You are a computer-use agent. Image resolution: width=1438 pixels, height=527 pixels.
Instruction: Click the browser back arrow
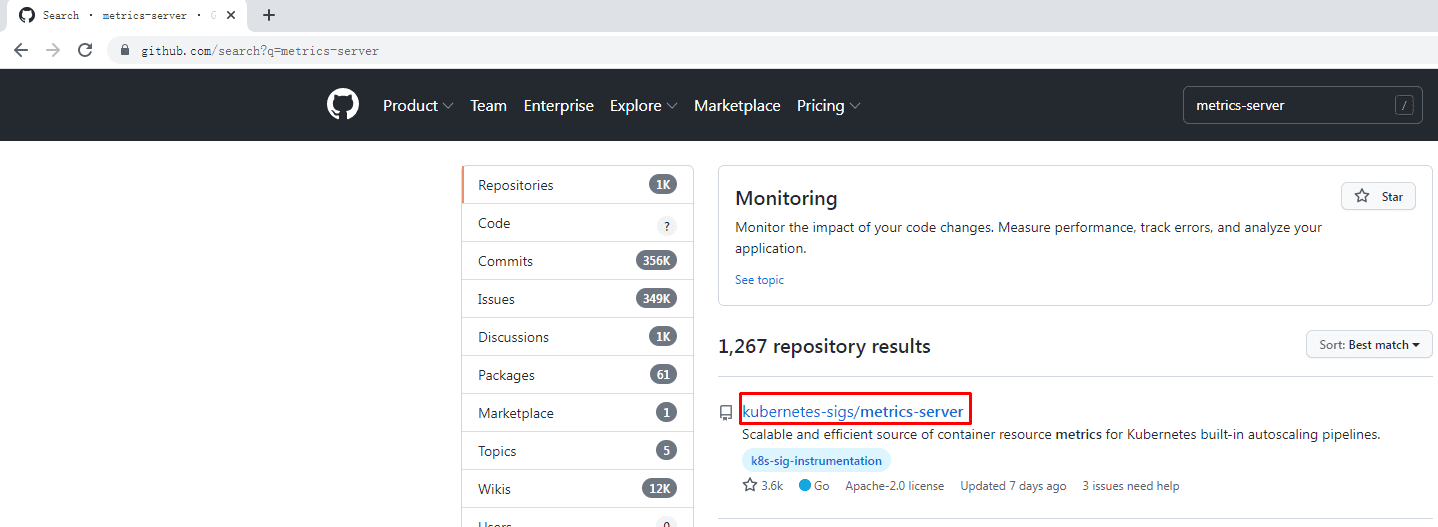point(21,50)
